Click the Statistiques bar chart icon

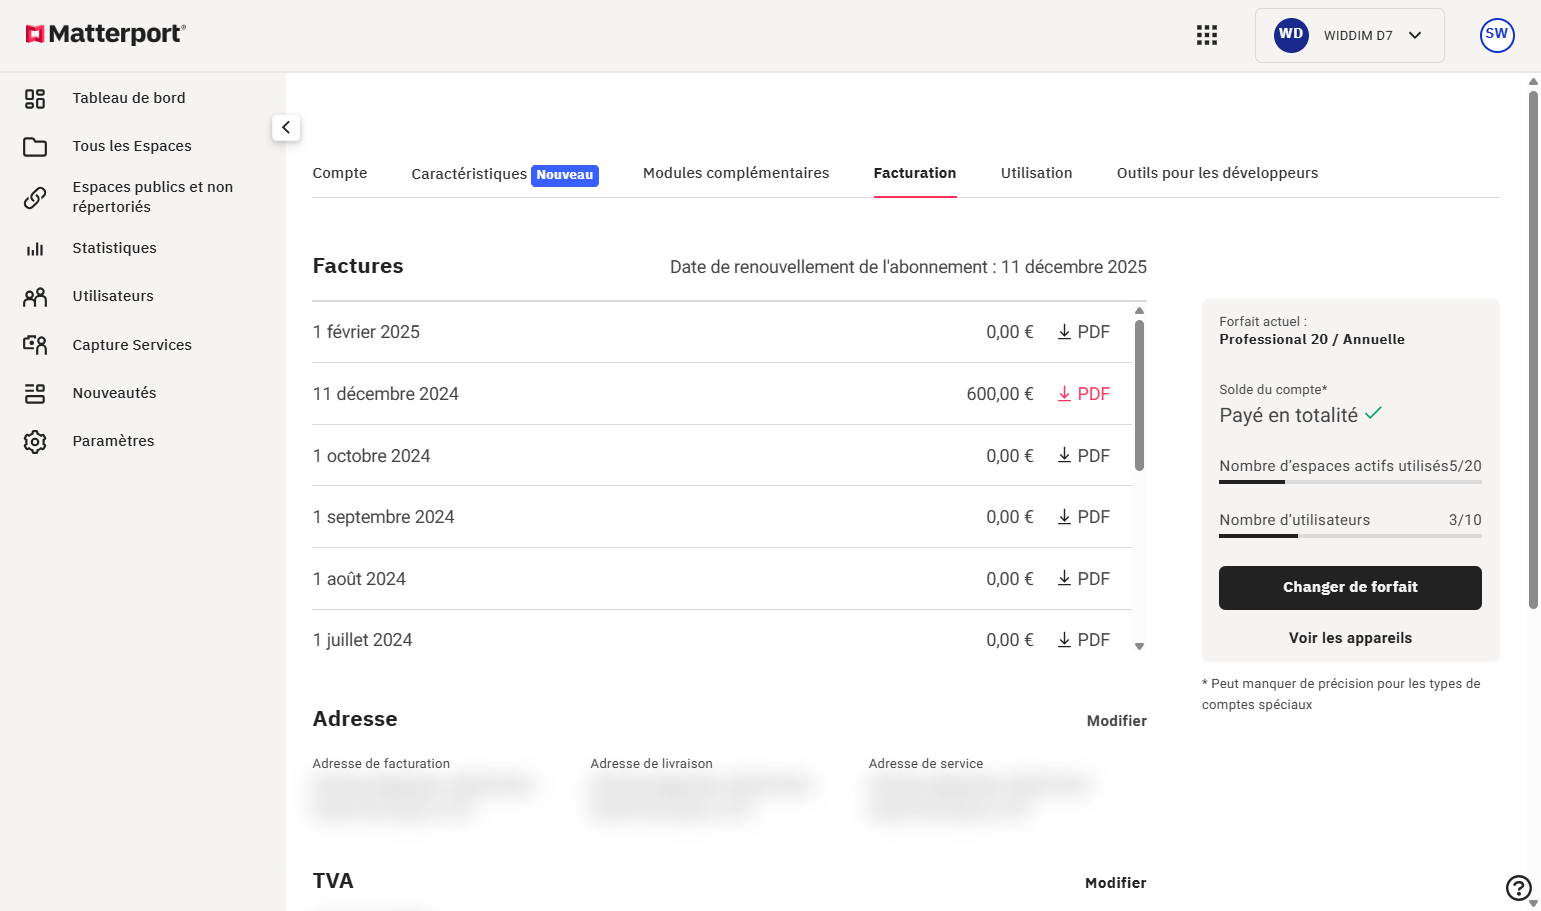click(x=35, y=248)
